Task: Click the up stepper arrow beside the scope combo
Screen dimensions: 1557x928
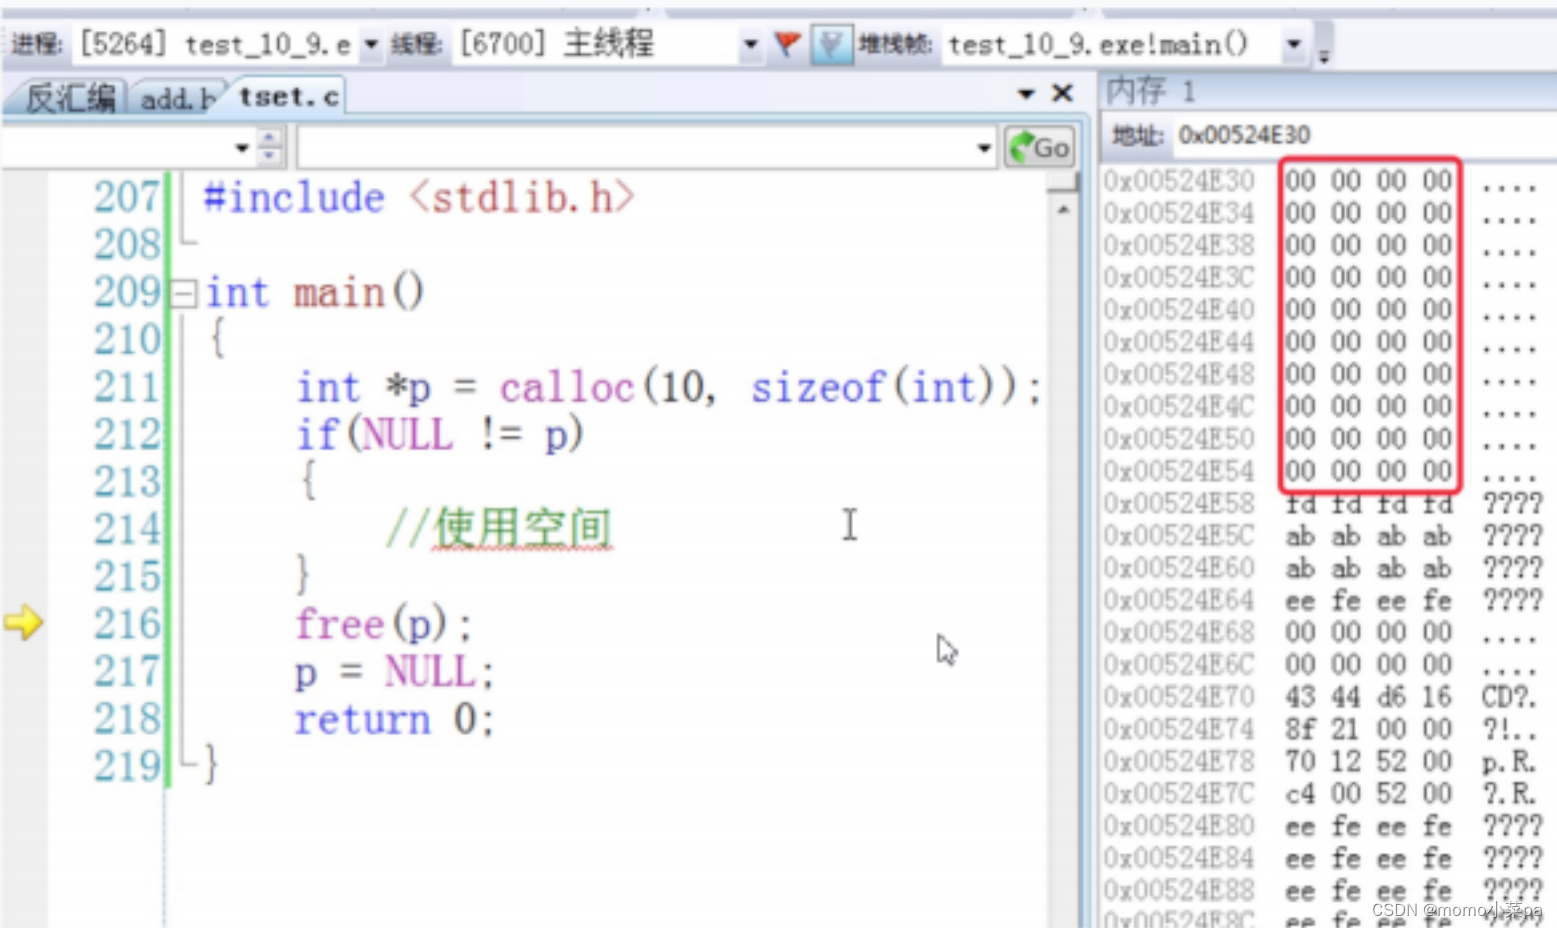Action: tap(268, 139)
